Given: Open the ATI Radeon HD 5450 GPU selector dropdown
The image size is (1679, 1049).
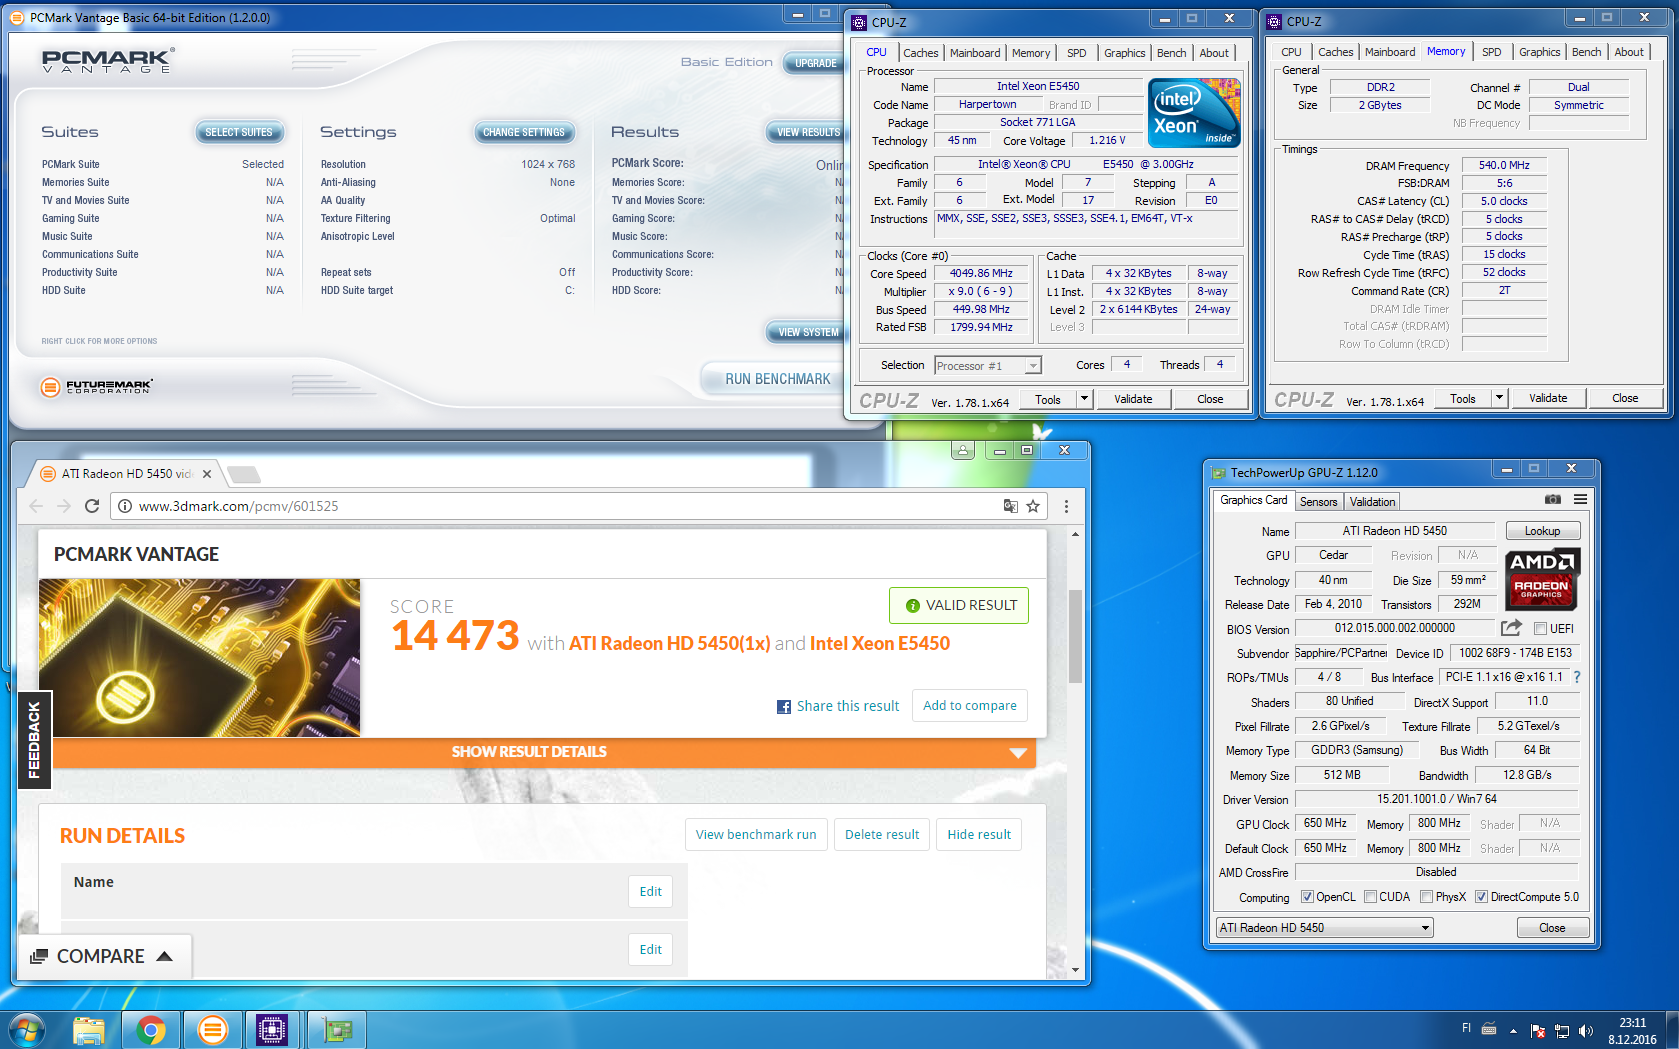Looking at the screenshot, I should pos(1325,928).
